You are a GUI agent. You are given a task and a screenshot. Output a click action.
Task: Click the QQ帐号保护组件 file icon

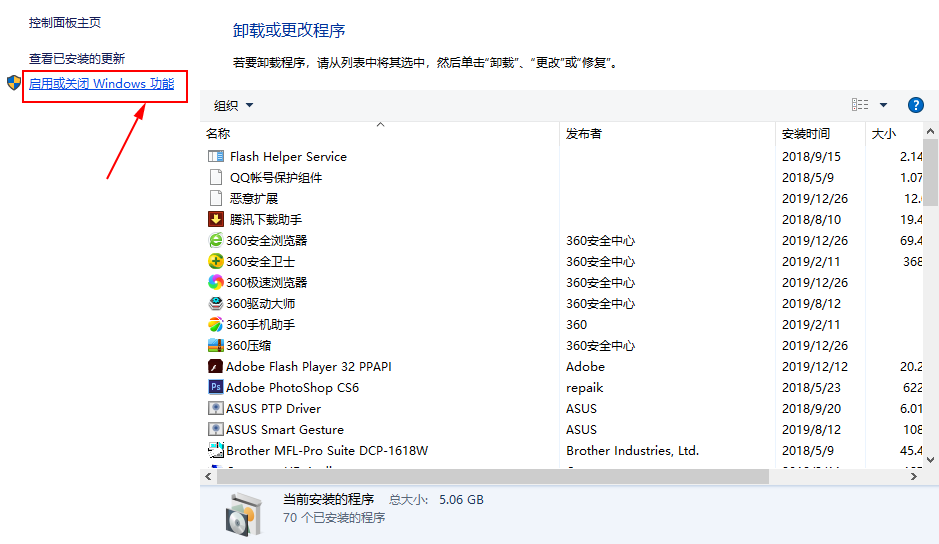pos(216,177)
